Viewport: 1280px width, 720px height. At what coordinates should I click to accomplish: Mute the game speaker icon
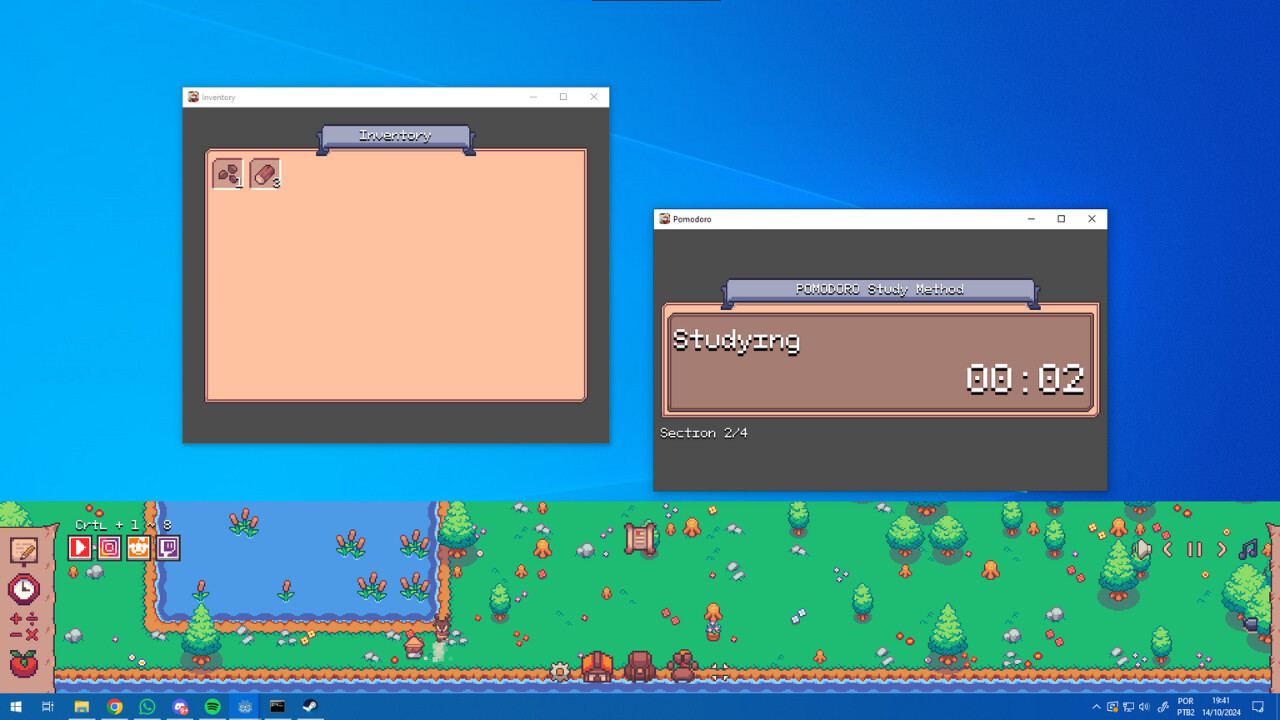coord(1143,549)
